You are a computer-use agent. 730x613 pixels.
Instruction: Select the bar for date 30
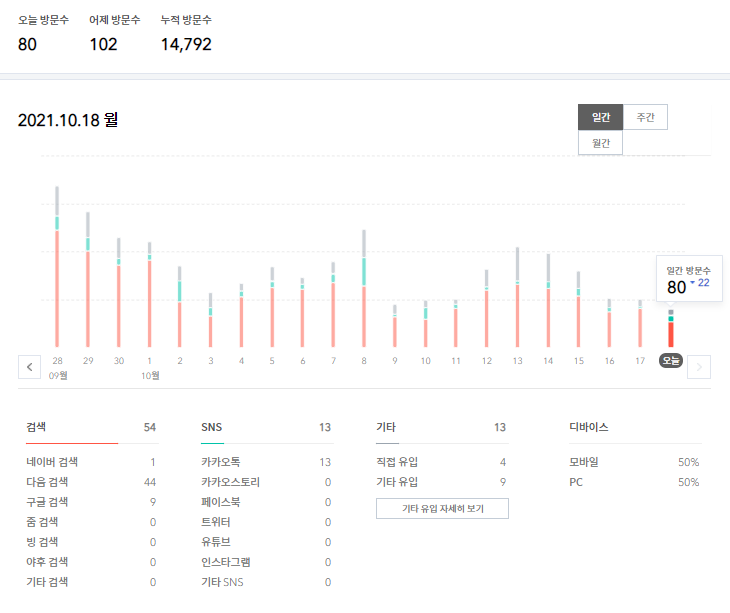point(119,292)
